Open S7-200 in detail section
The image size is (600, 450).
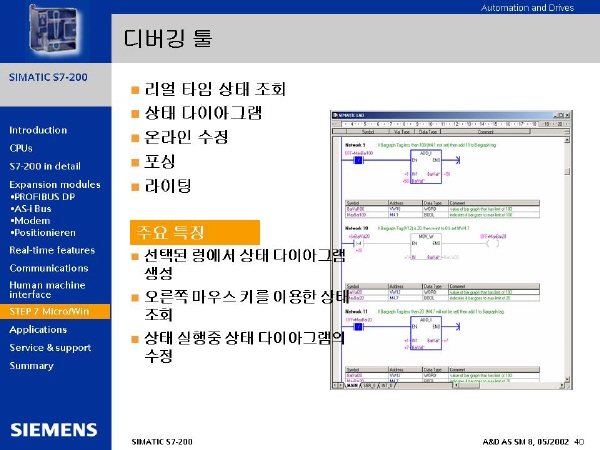point(45,166)
